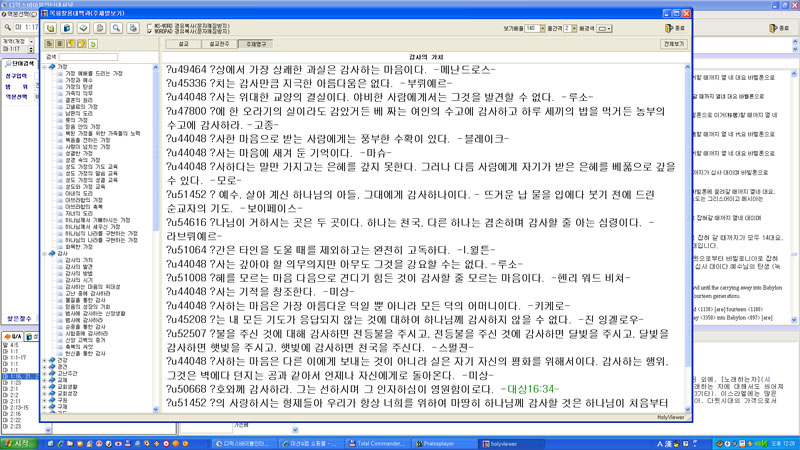The height and width of the screenshot is (450, 800).
Task: Click the 전체보기 button
Action: coord(673,45)
